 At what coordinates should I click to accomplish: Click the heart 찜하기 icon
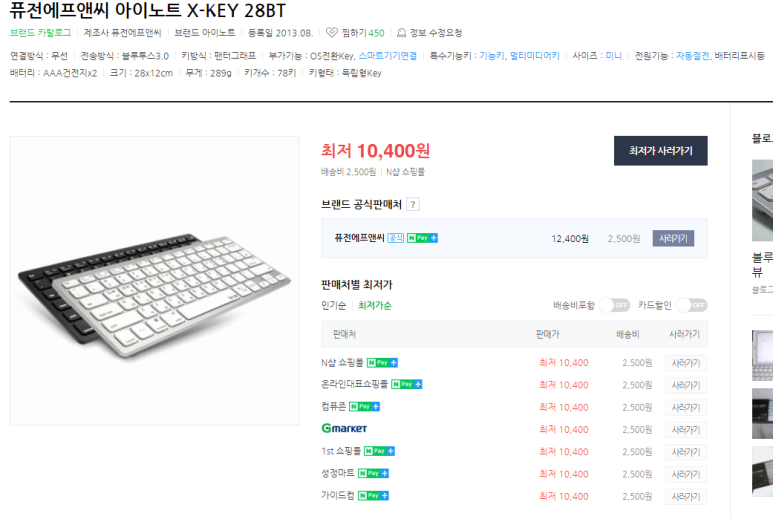coord(331,33)
